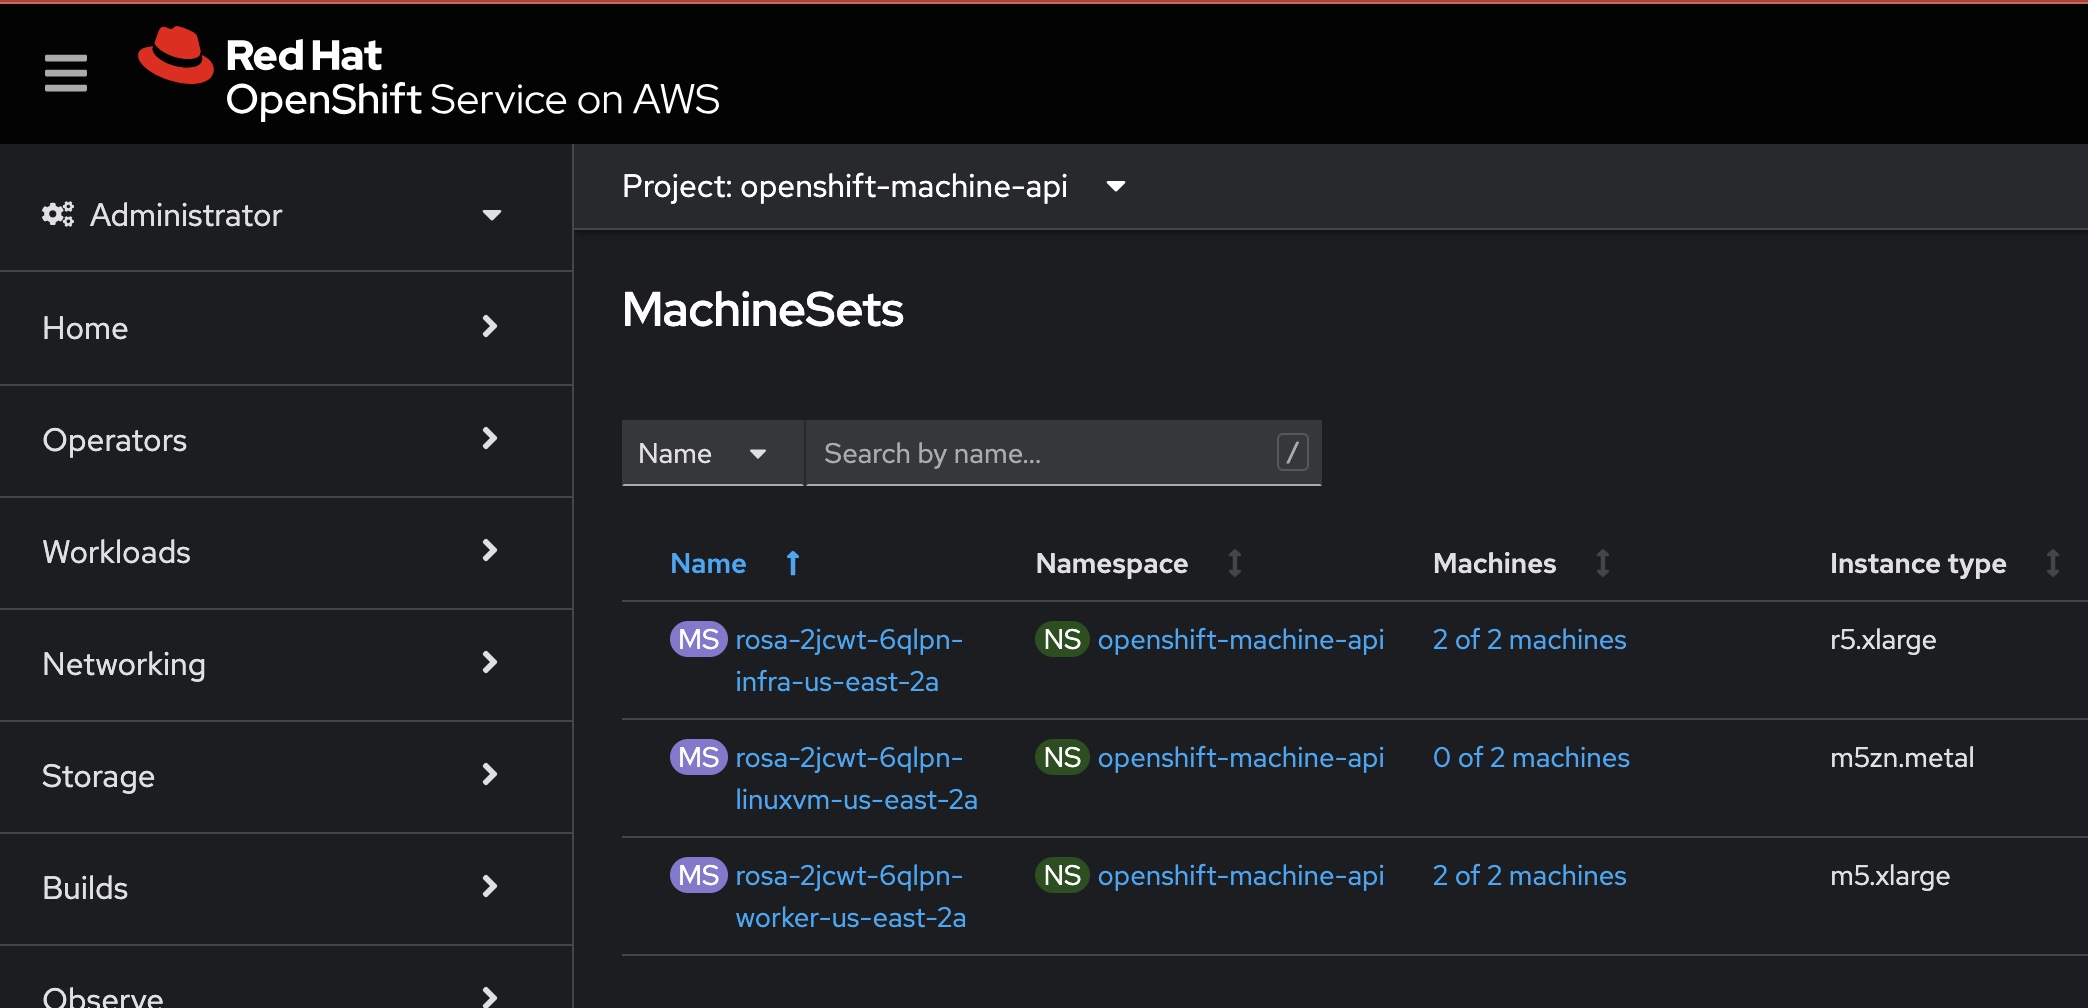
Task: Click the MachineSets page heading
Action: tap(763, 309)
